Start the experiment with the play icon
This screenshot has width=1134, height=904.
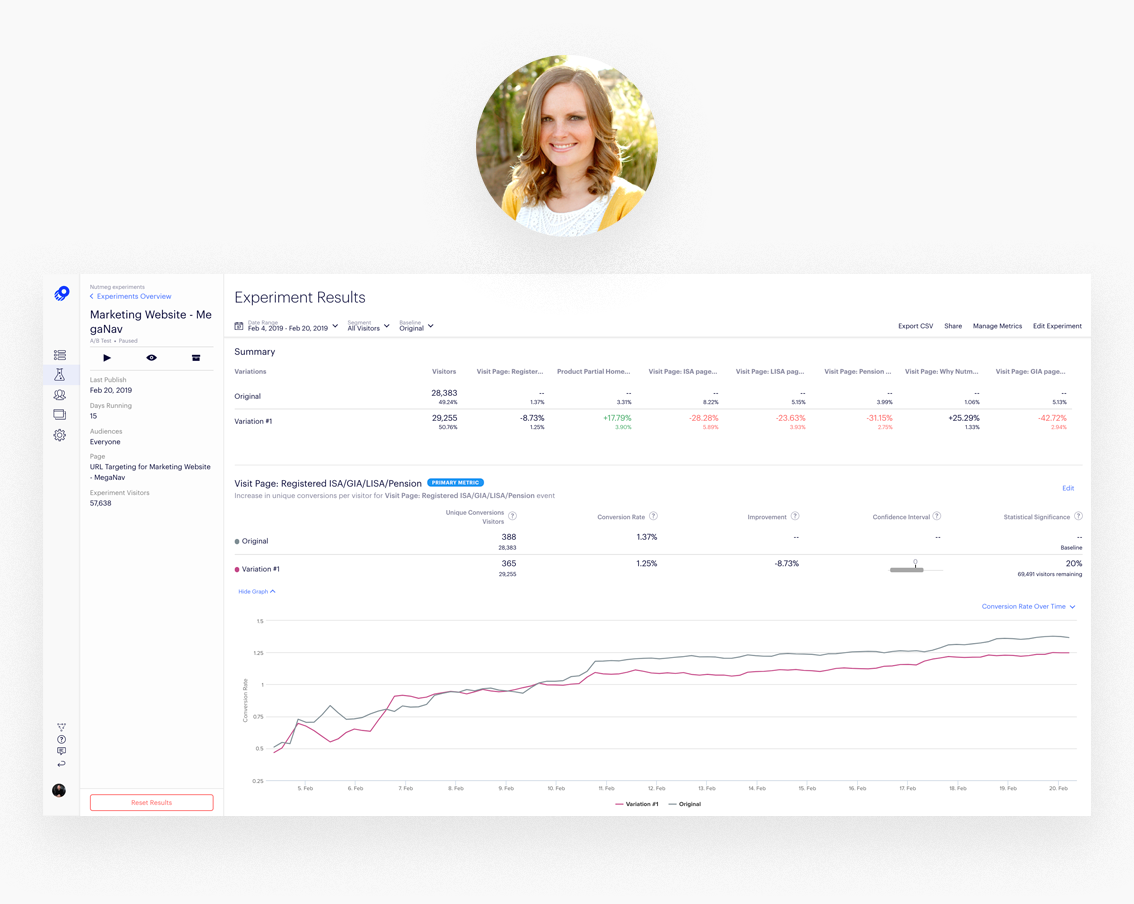(x=107, y=358)
